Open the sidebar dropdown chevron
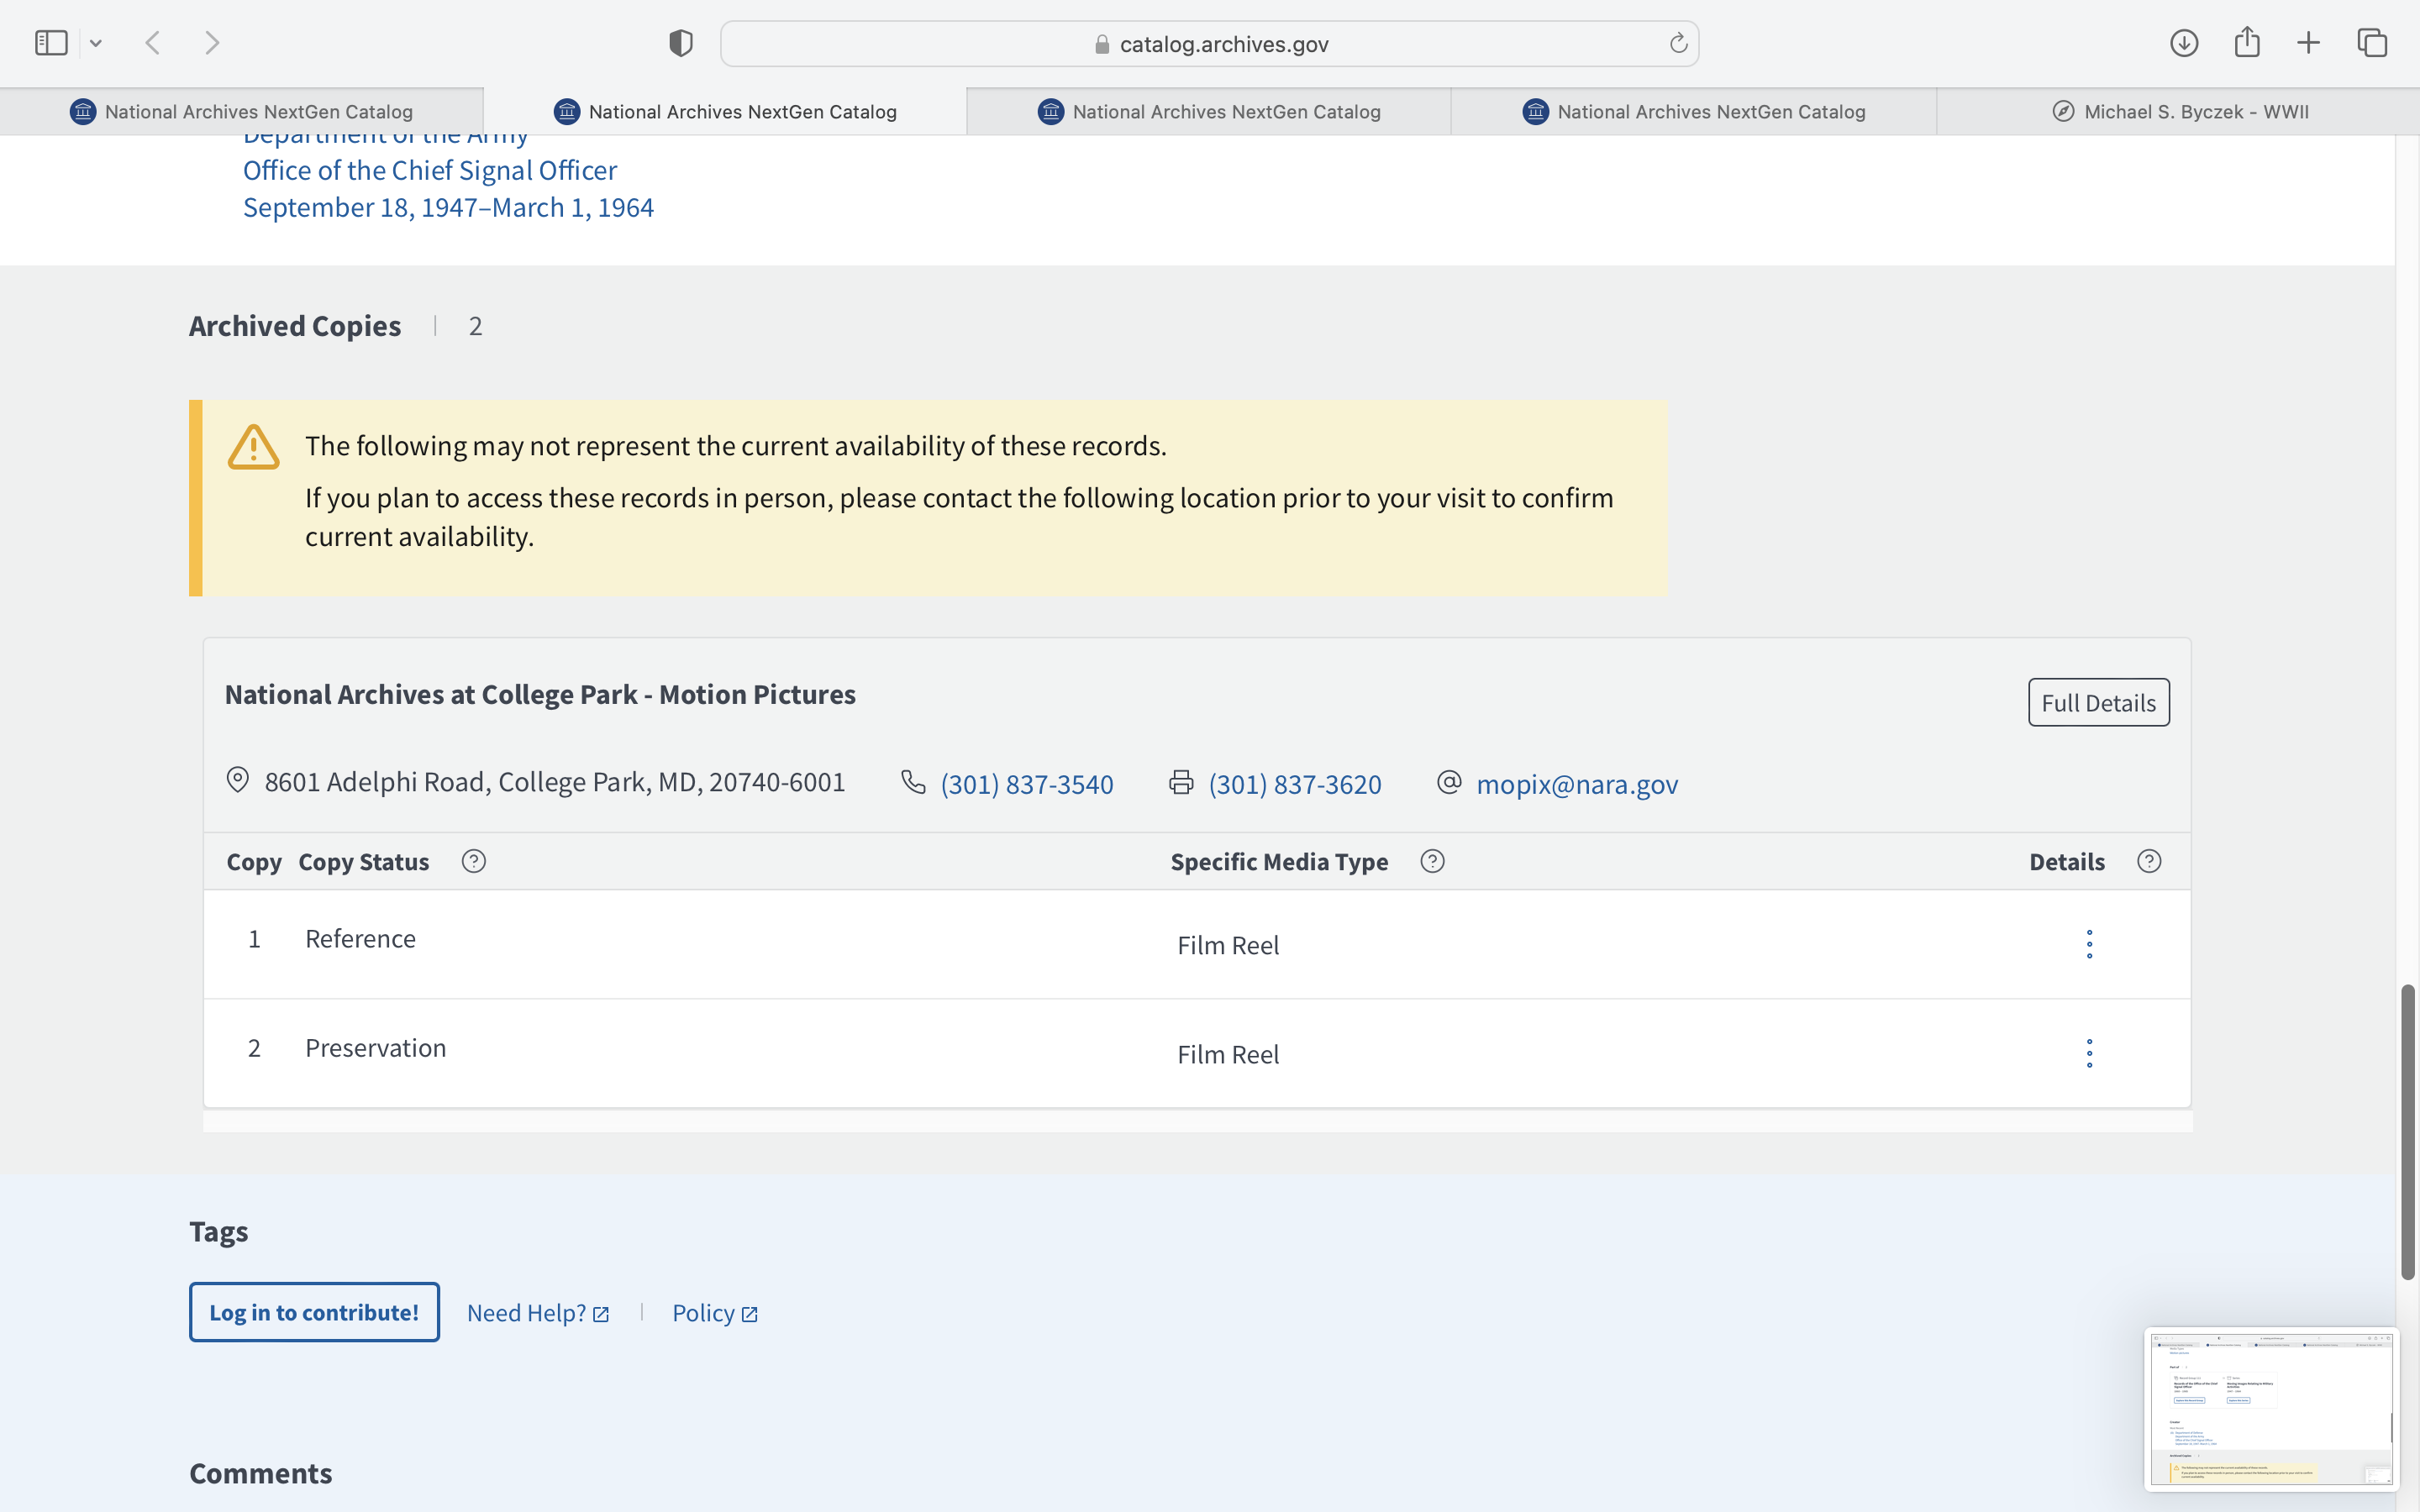The width and height of the screenshot is (2420, 1512). [x=96, y=43]
